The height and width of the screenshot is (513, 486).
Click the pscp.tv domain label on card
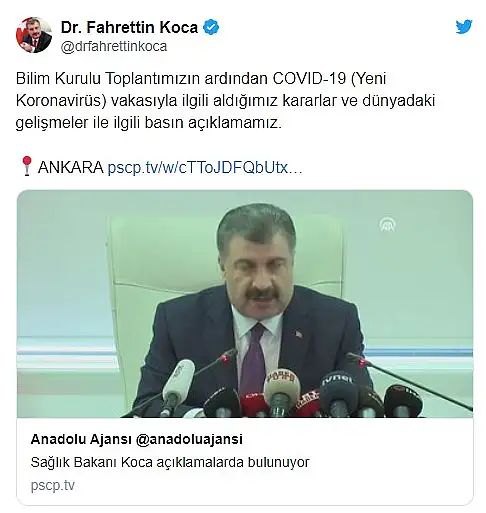coord(53,485)
